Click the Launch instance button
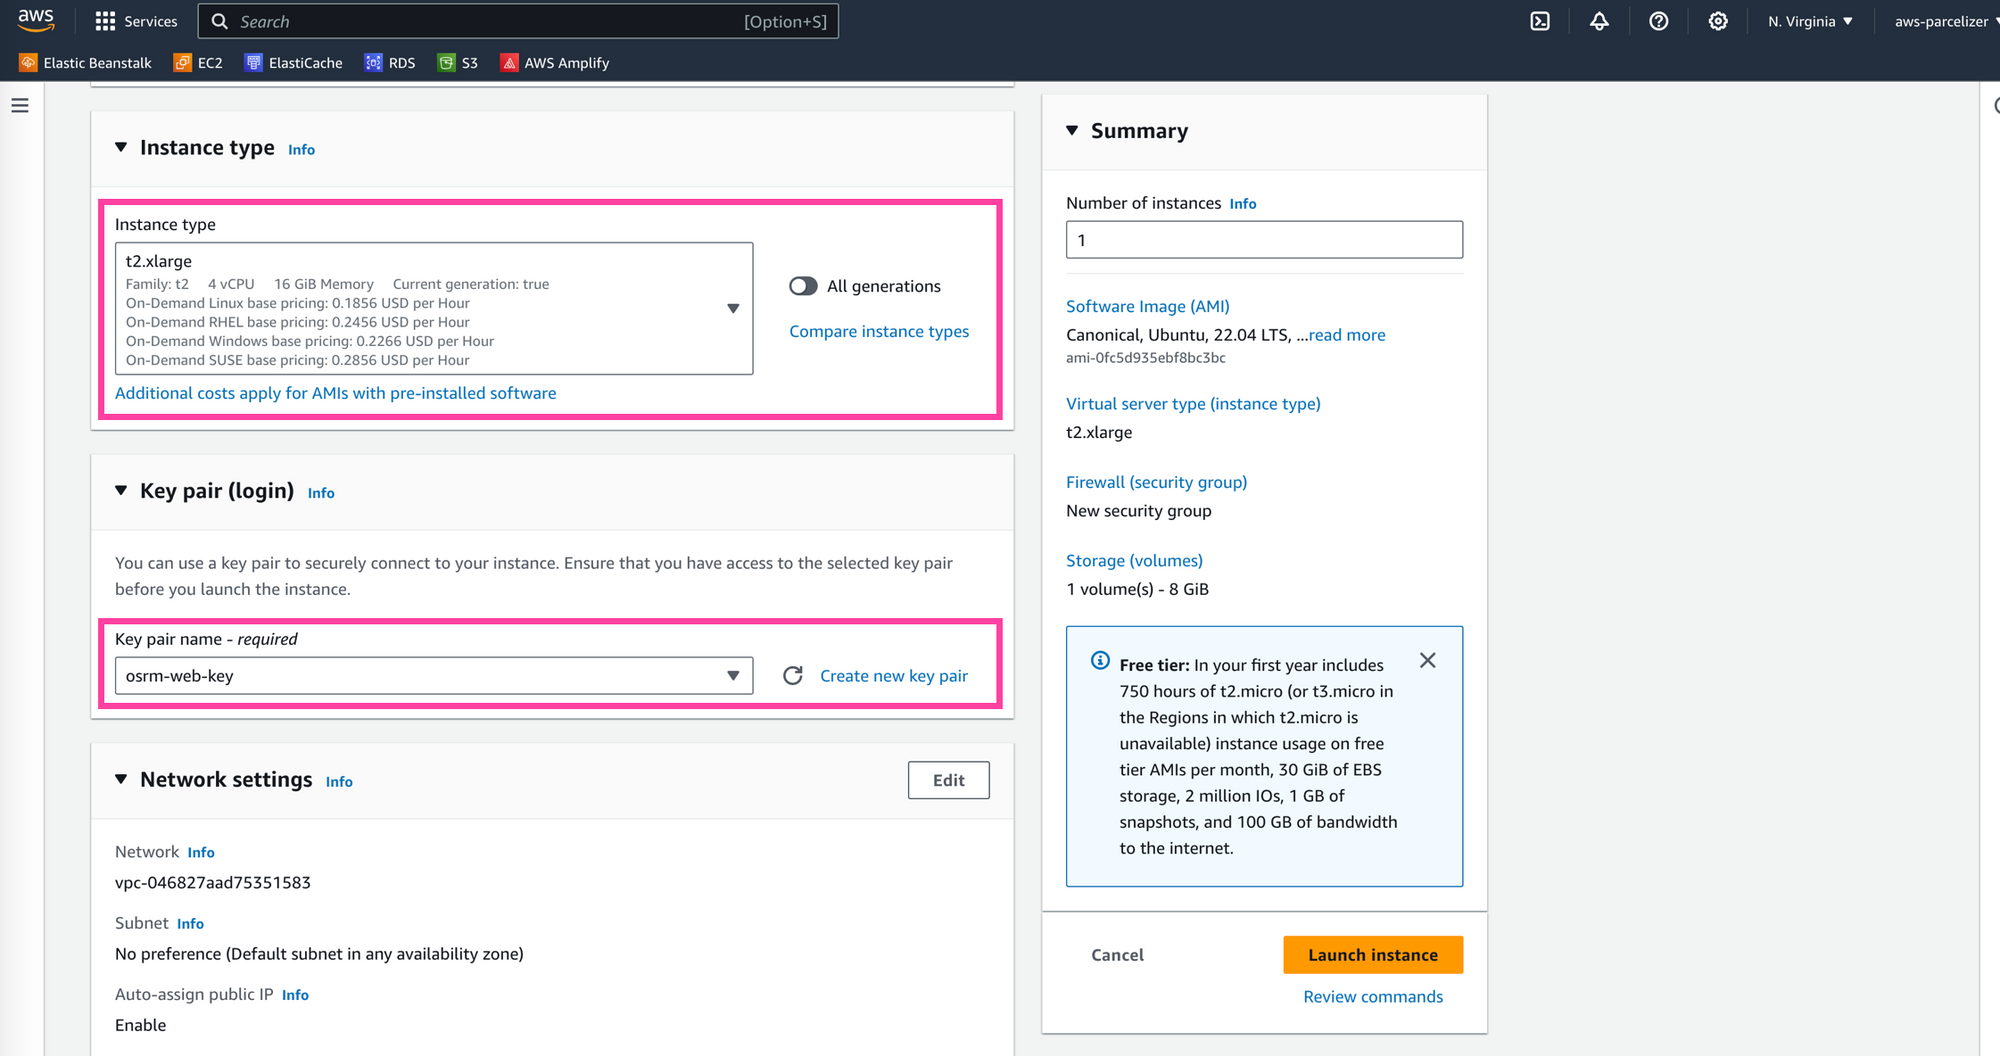Image resolution: width=2000 pixels, height=1056 pixels. (x=1372, y=954)
